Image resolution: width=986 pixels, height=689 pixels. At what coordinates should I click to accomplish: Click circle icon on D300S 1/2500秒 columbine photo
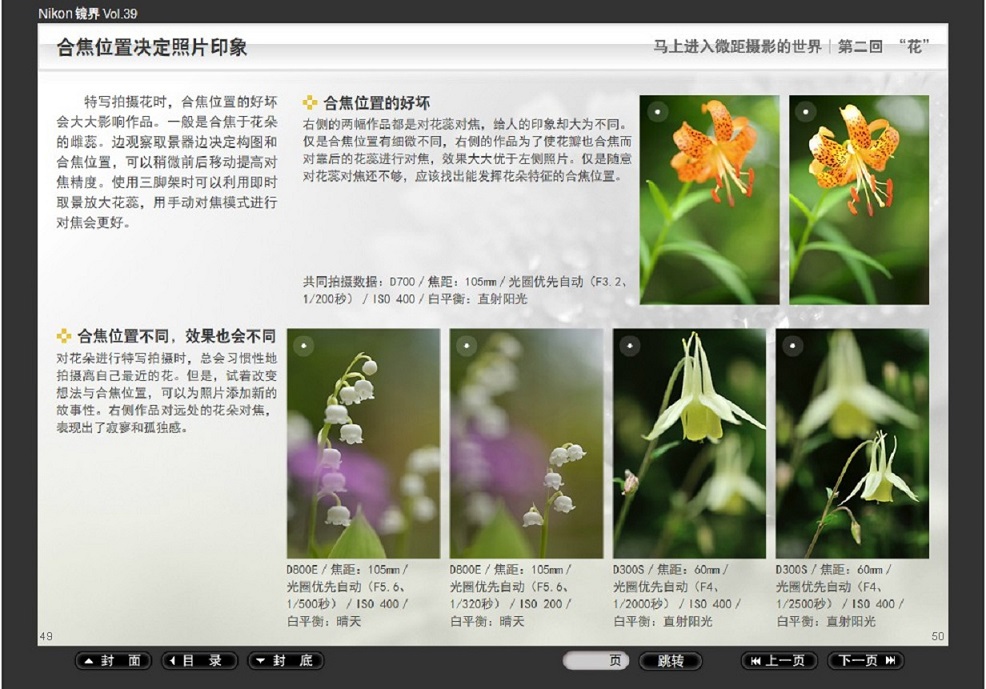pyautogui.click(x=792, y=345)
